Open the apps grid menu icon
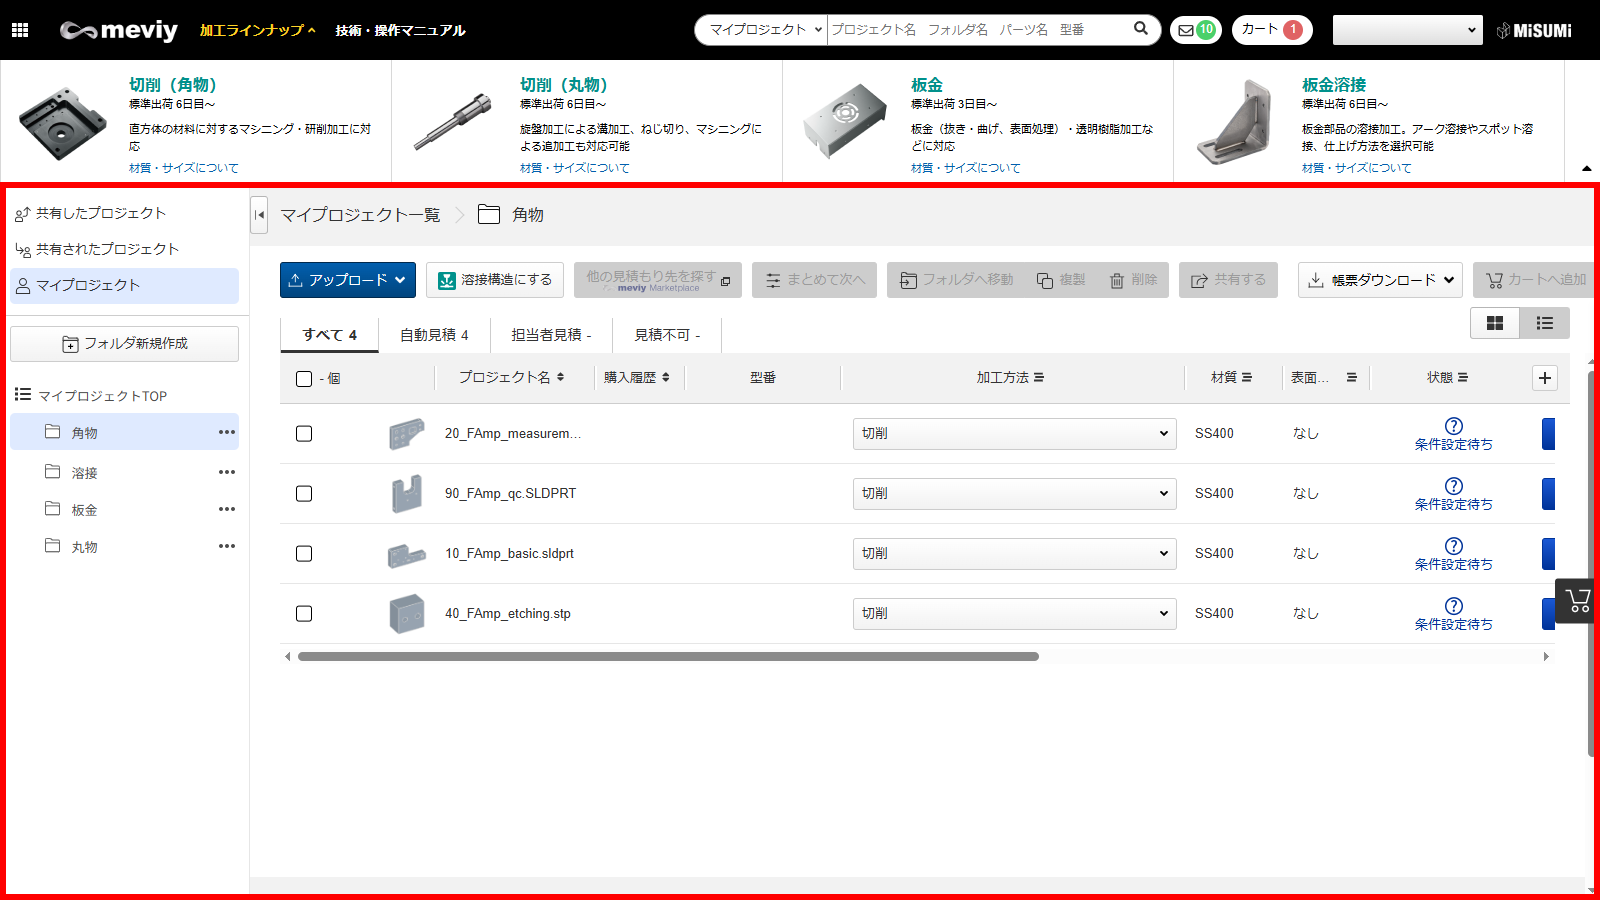The width and height of the screenshot is (1600, 900). [x=20, y=30]
